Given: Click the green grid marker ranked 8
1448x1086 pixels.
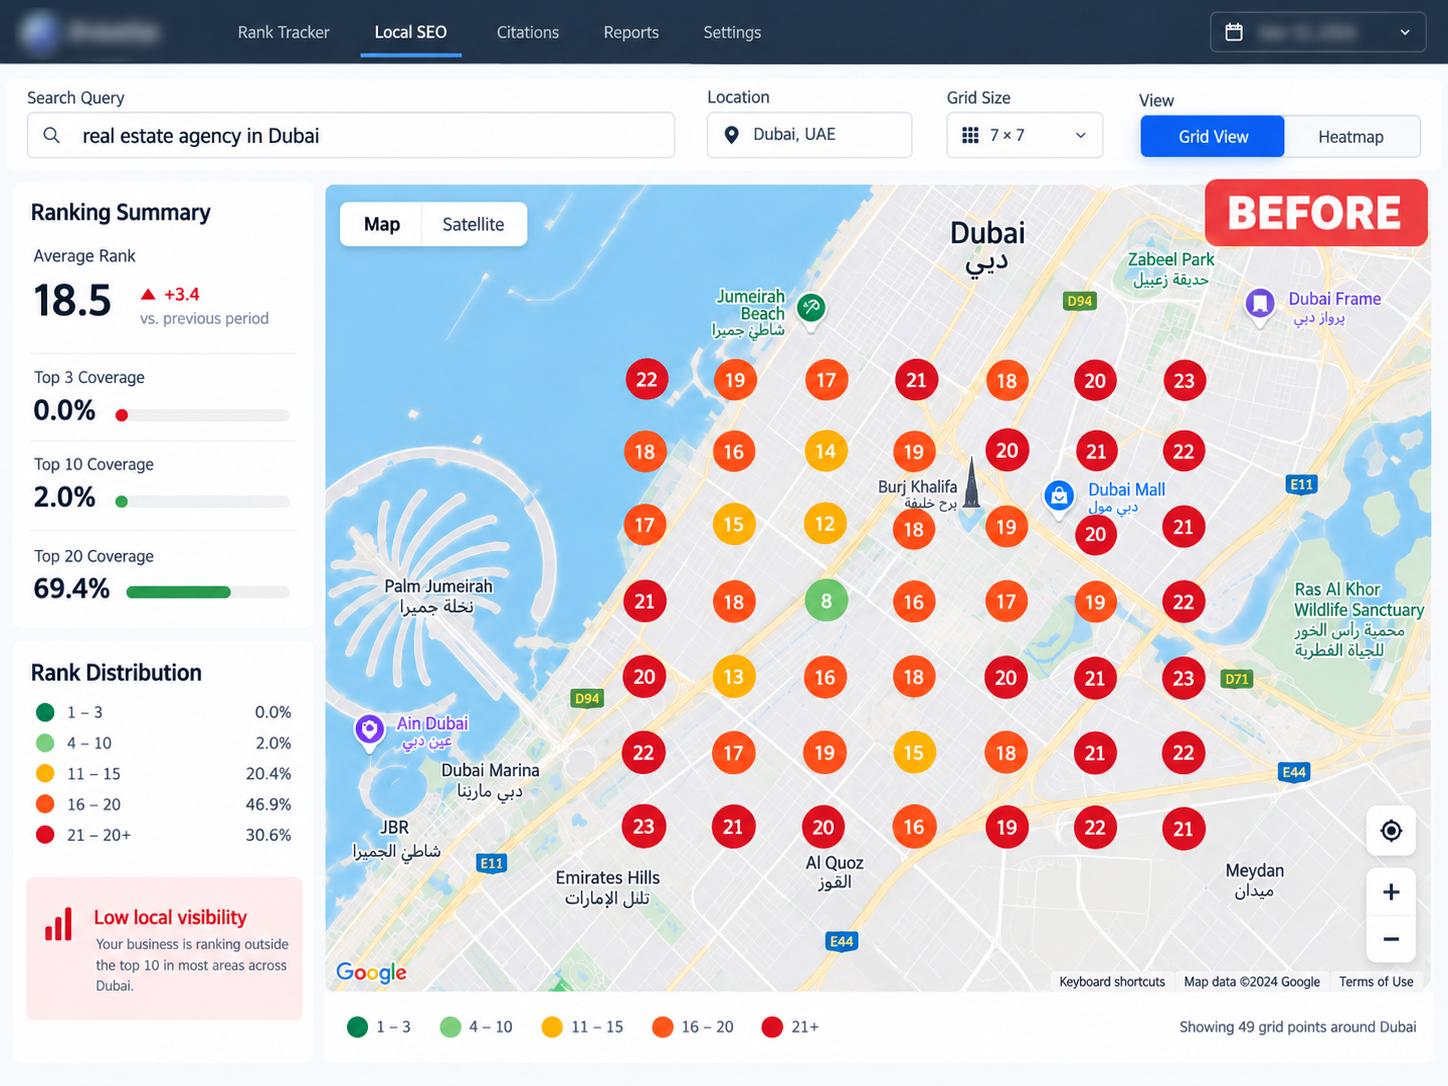Looking at the screenshot, I should [826, 601].
